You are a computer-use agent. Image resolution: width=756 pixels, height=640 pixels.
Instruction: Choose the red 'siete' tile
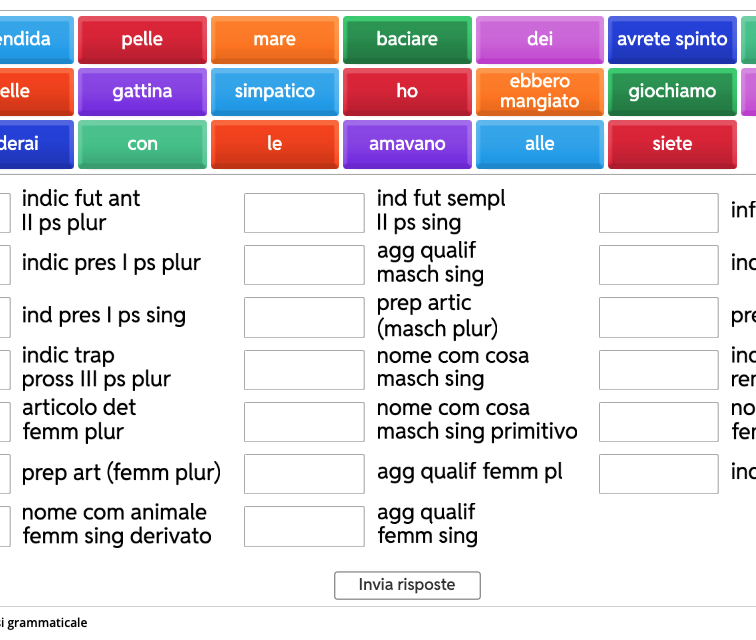[x=672, y=144]
